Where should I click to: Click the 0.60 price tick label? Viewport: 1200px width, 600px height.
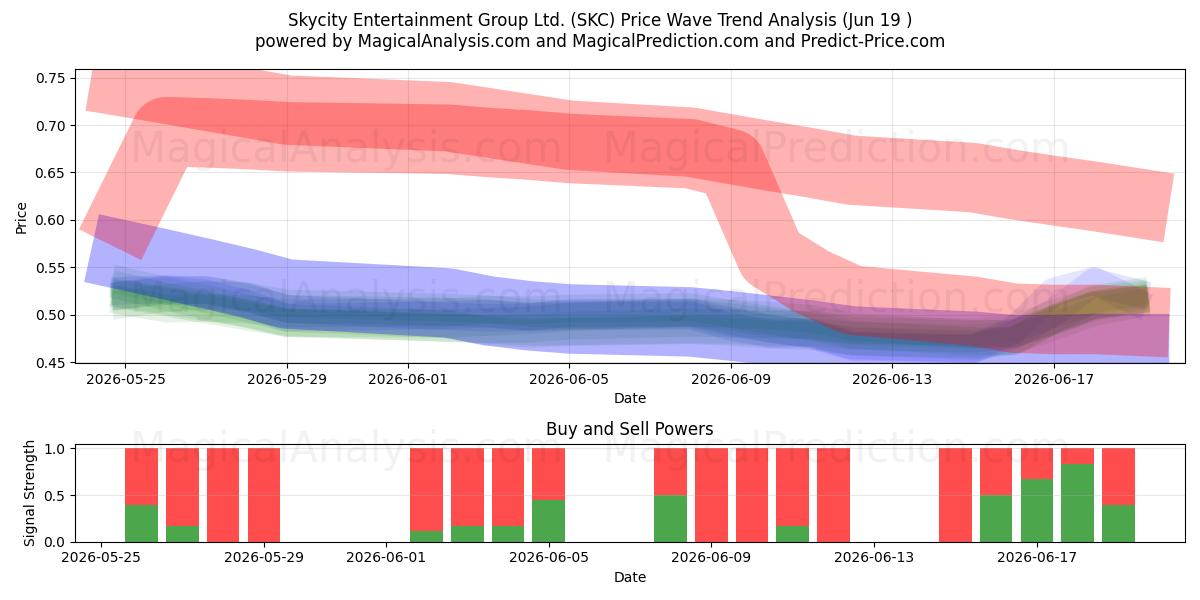pyautogui.click(x=49, y=220)
